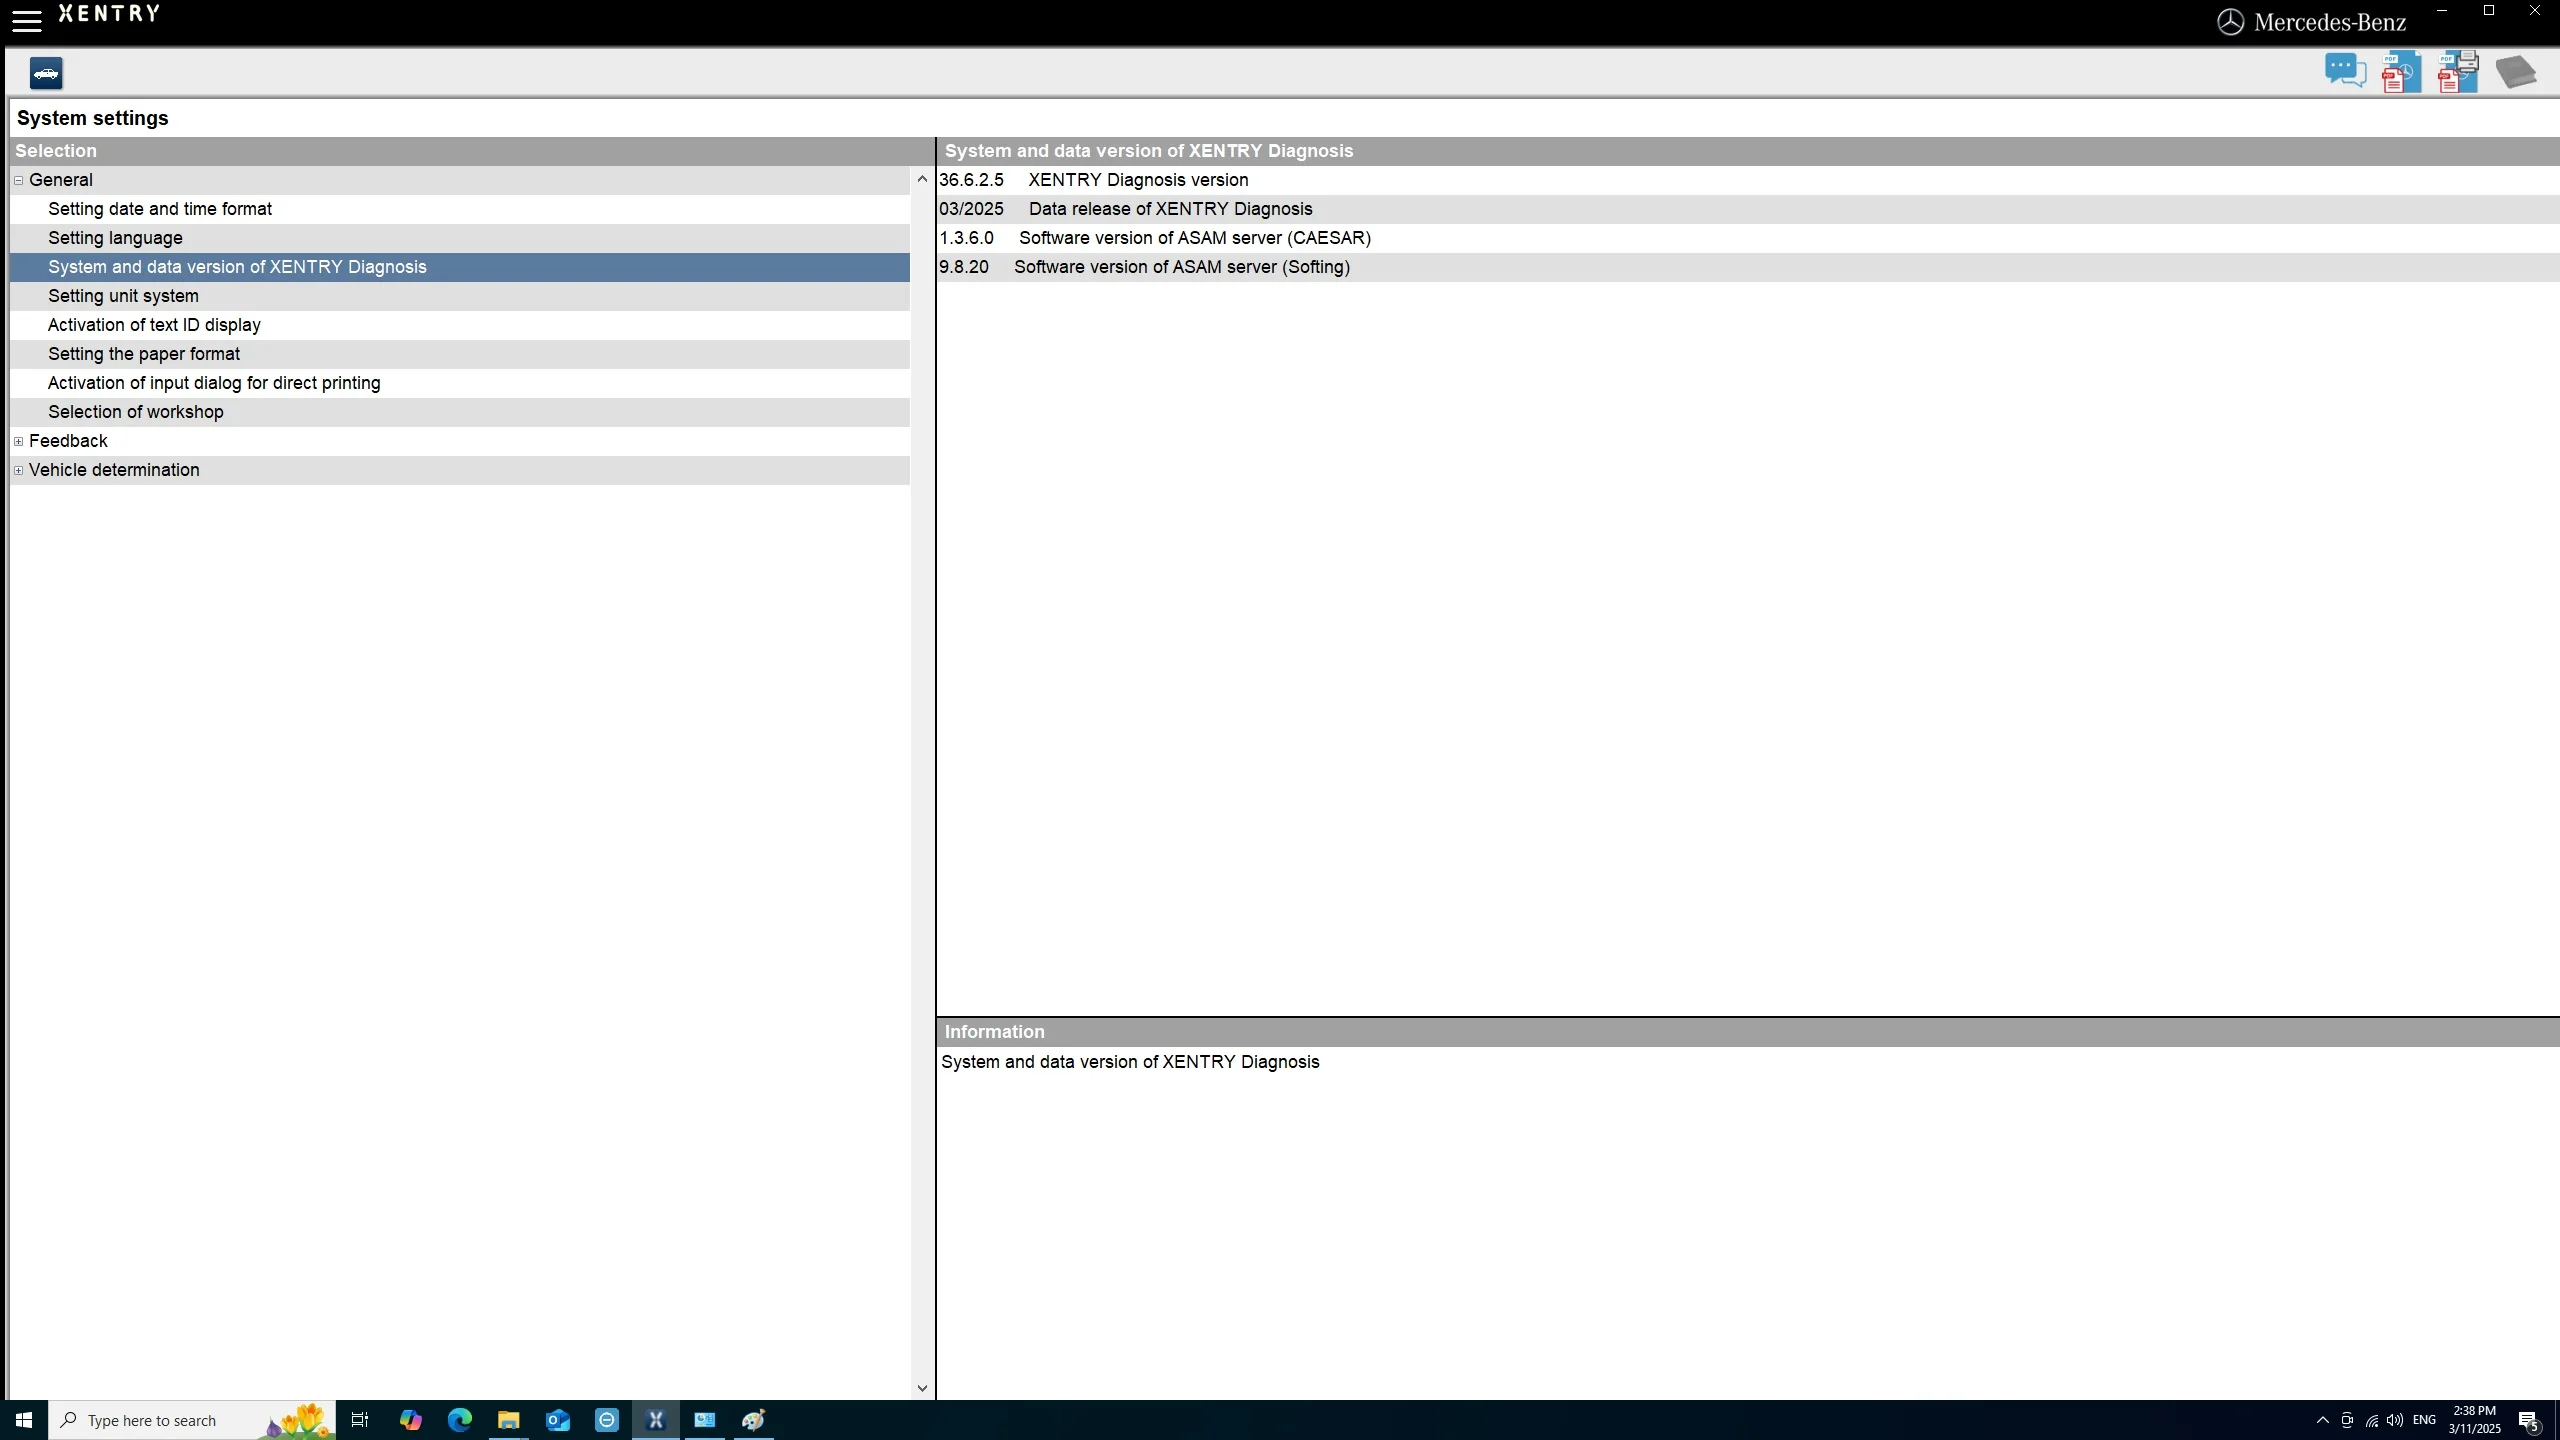This screenshot has height=1440, width=2560.
Task: Click the Mercedes-Benz star logo
Action: [2230, 22]
